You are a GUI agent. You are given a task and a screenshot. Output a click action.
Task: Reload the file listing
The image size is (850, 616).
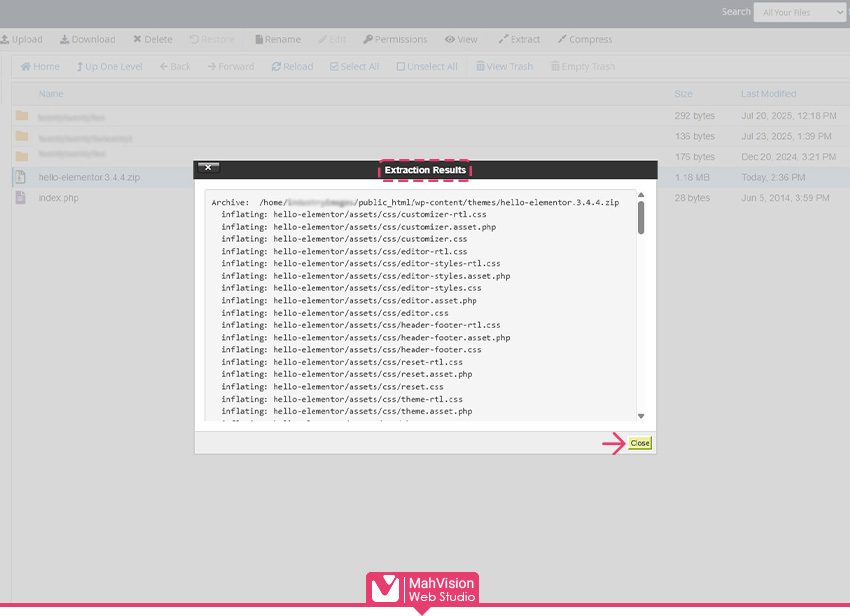click(292, 67)
